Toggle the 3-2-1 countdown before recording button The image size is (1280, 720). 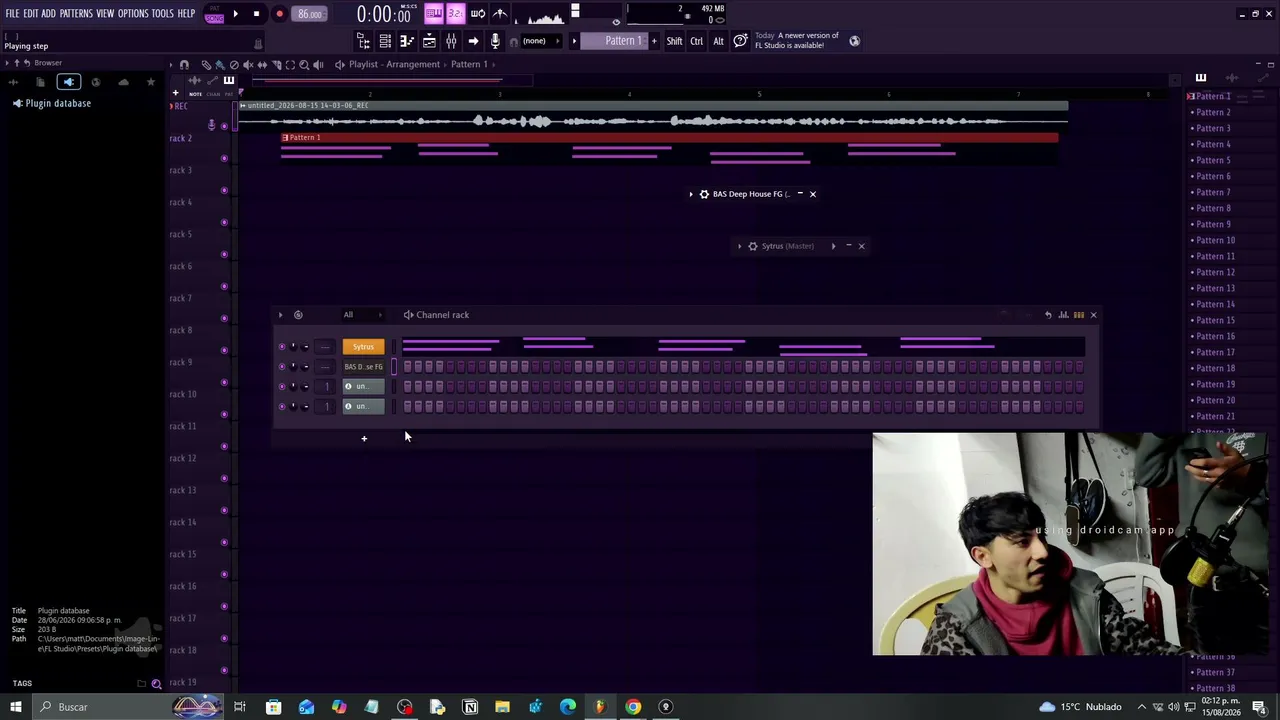tap(456, 14)
